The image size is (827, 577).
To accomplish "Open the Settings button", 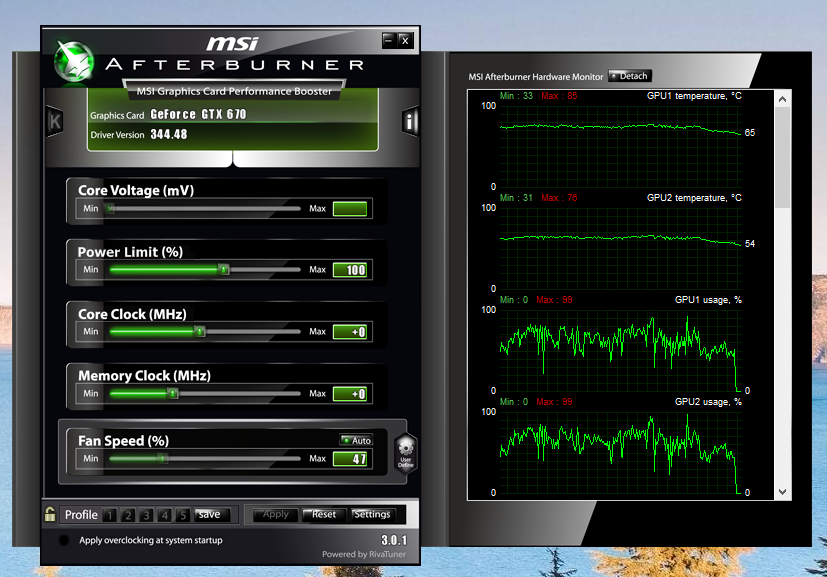I will (x=372, y=514).
